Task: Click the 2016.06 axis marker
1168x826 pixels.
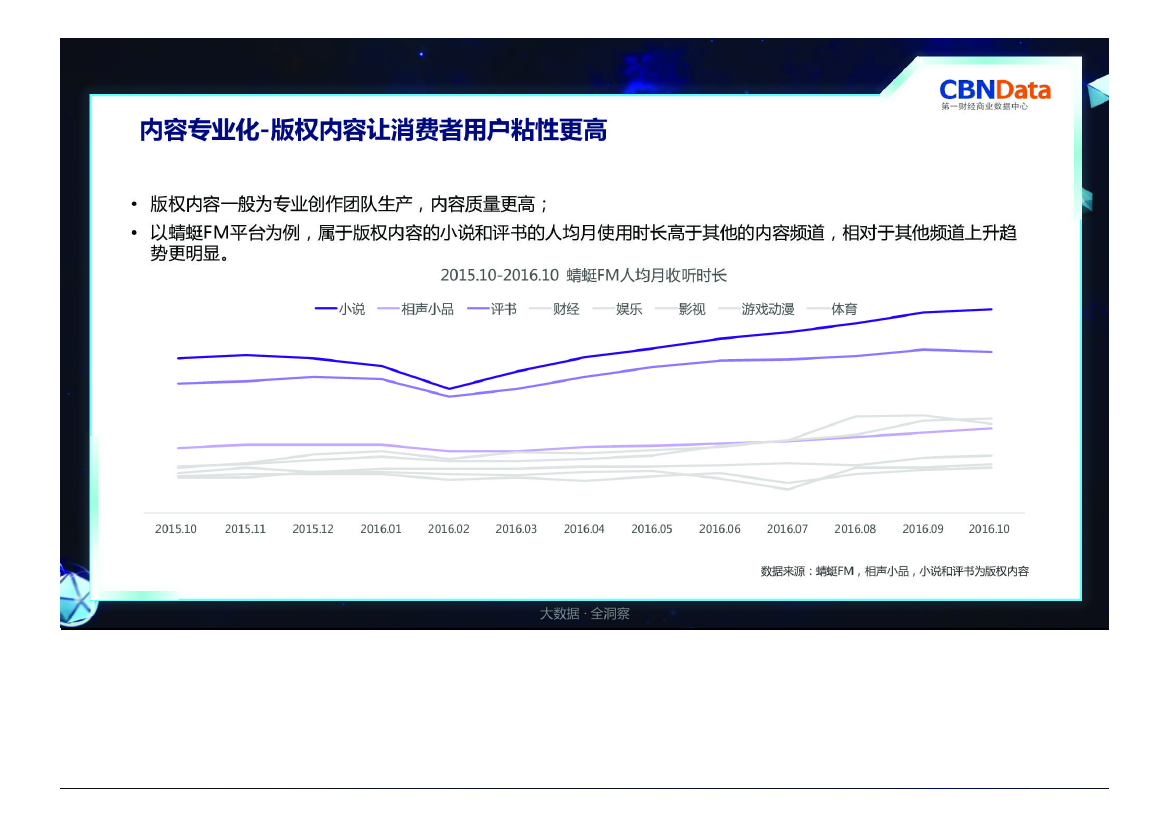Action: pos(719,529)
